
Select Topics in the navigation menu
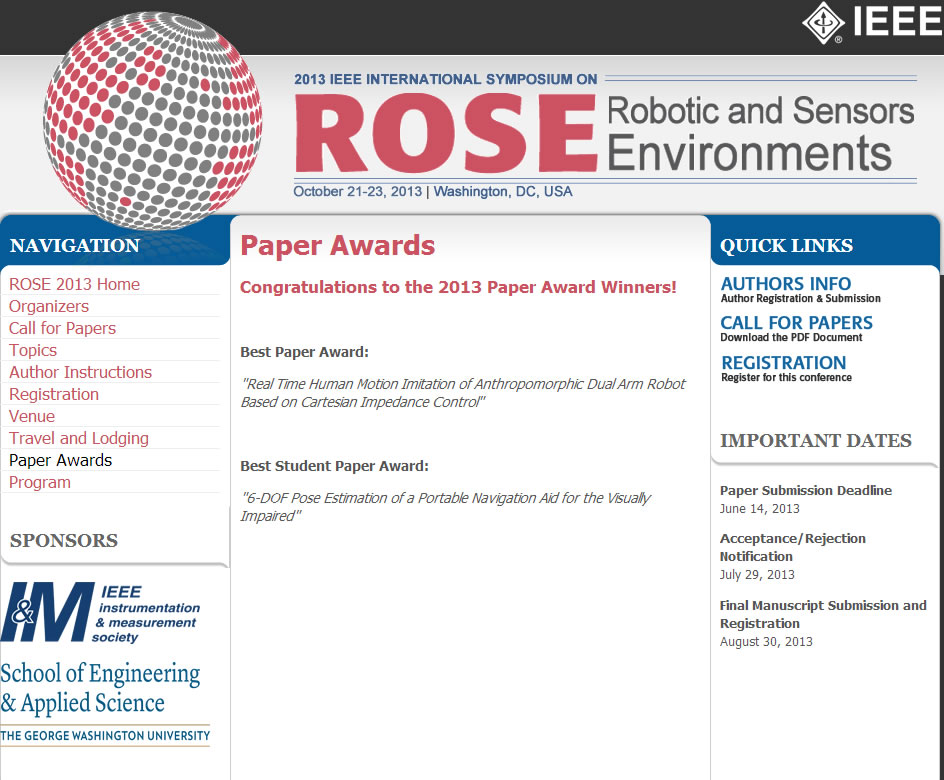33,350
